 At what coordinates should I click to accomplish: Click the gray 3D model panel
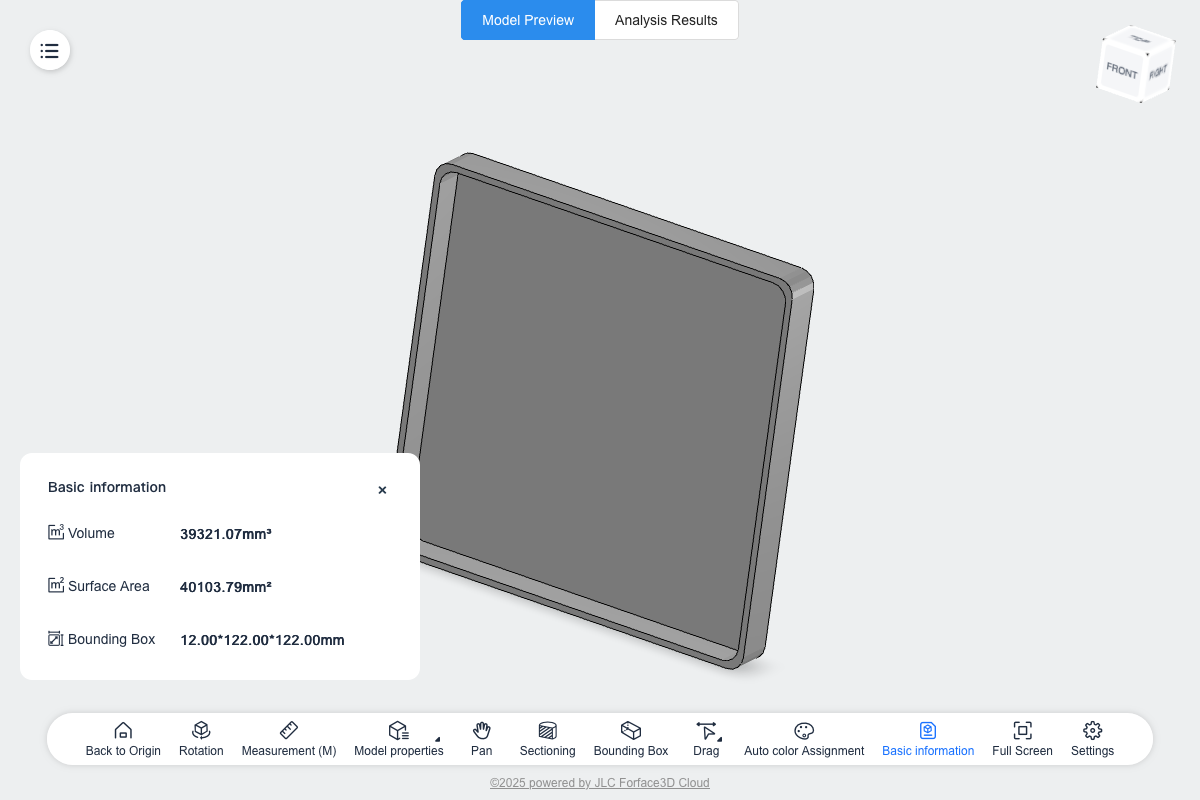point(610,400)
